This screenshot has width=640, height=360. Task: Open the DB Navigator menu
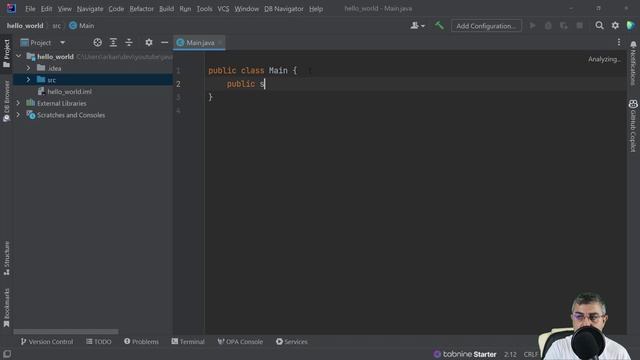point(283,9)
